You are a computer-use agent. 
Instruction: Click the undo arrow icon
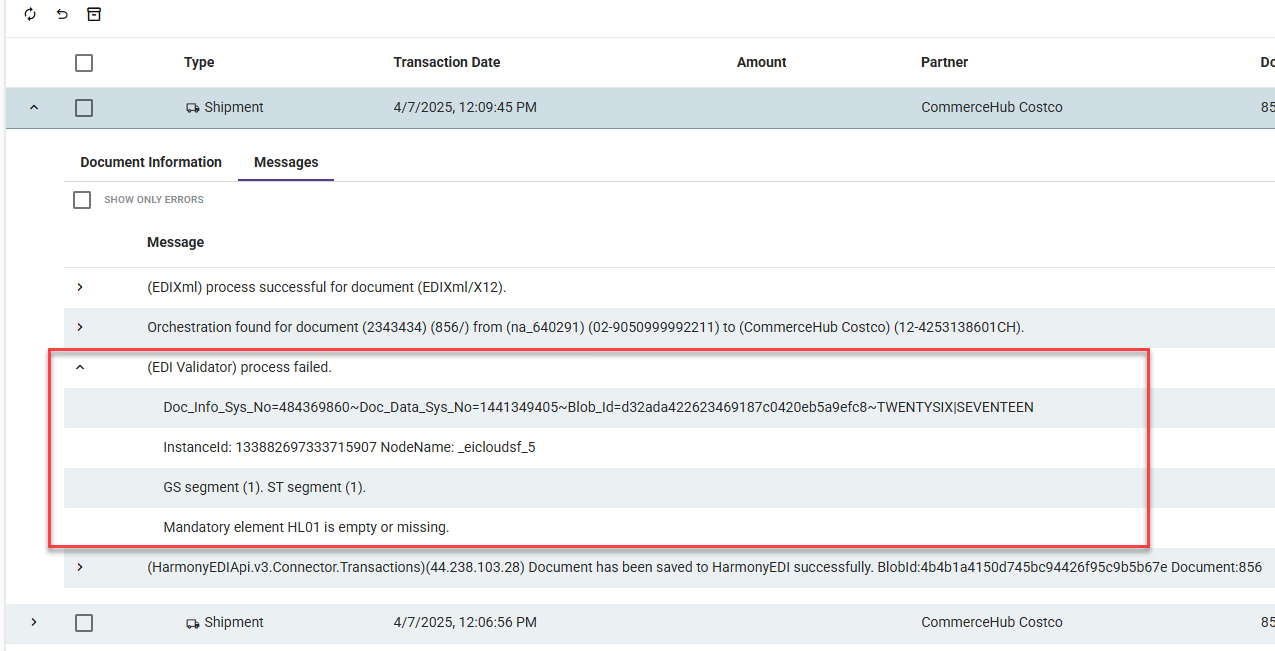(62, 14)
